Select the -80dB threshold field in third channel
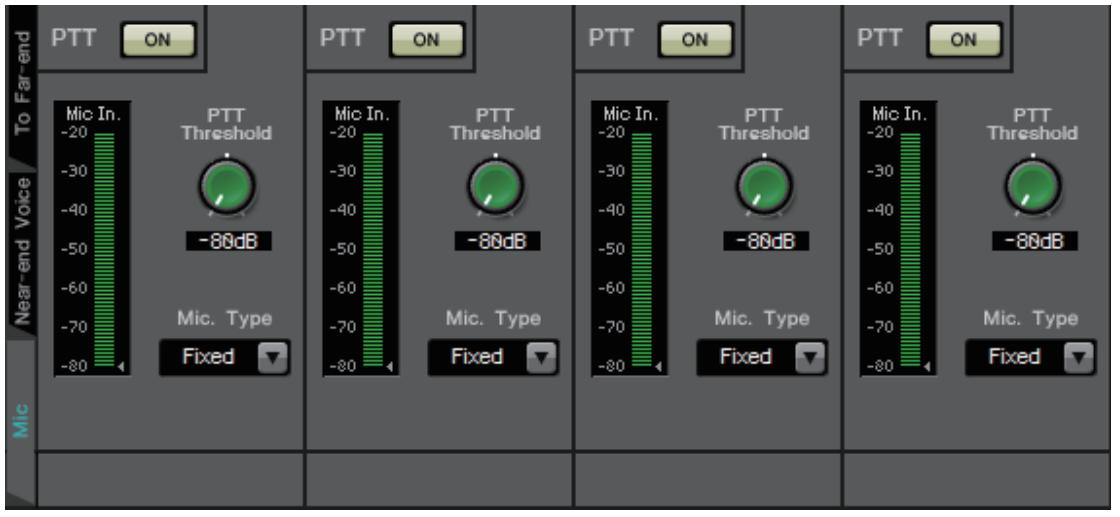Image resolution: width=1120 pixels, height=517 pixels. tap(766, 241)
